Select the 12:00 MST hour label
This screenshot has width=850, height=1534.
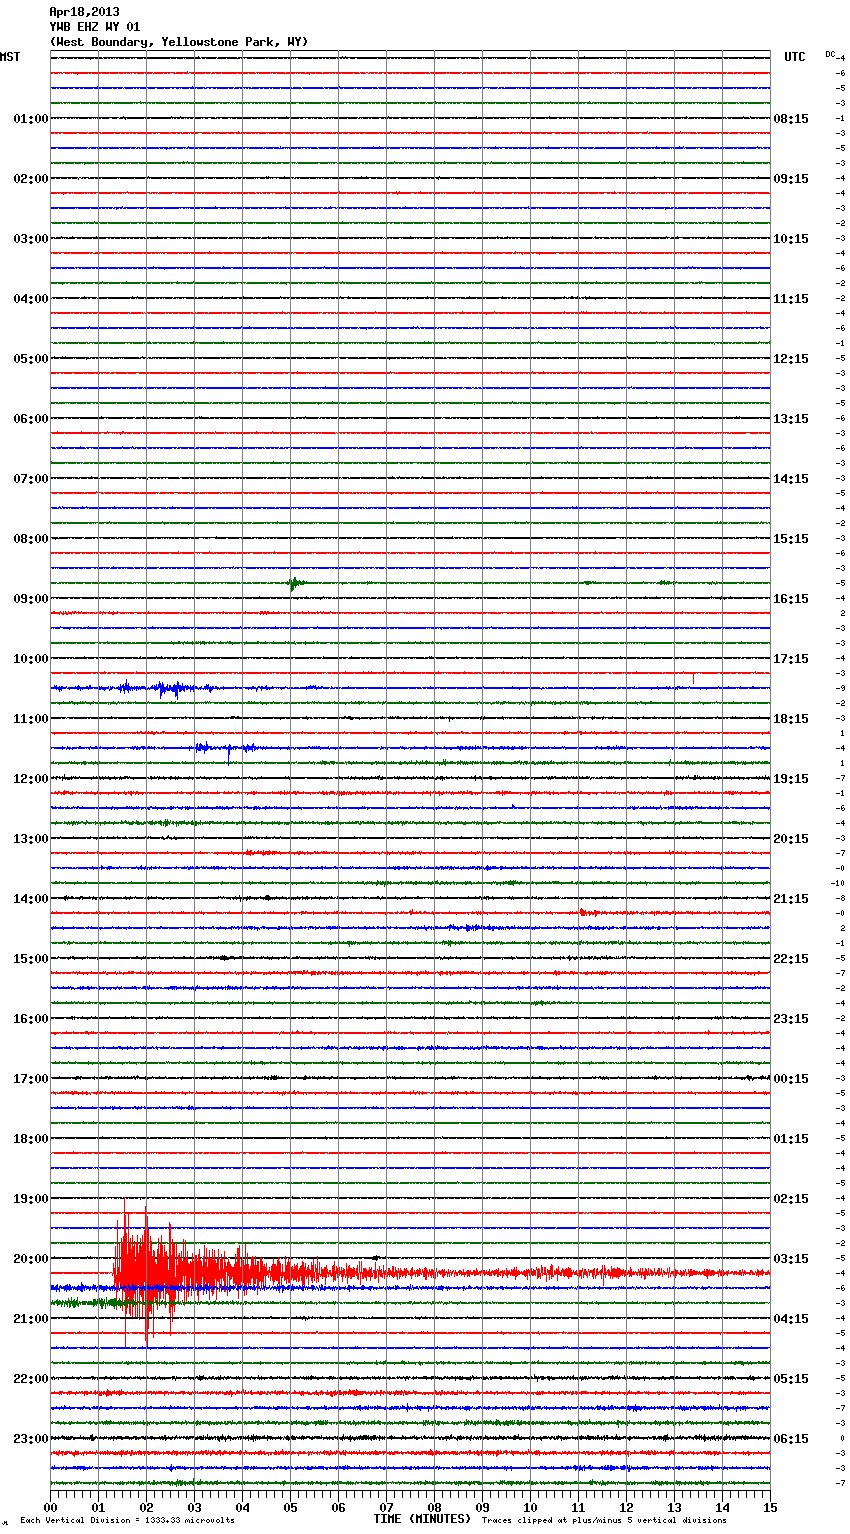(x=31, y=779)
